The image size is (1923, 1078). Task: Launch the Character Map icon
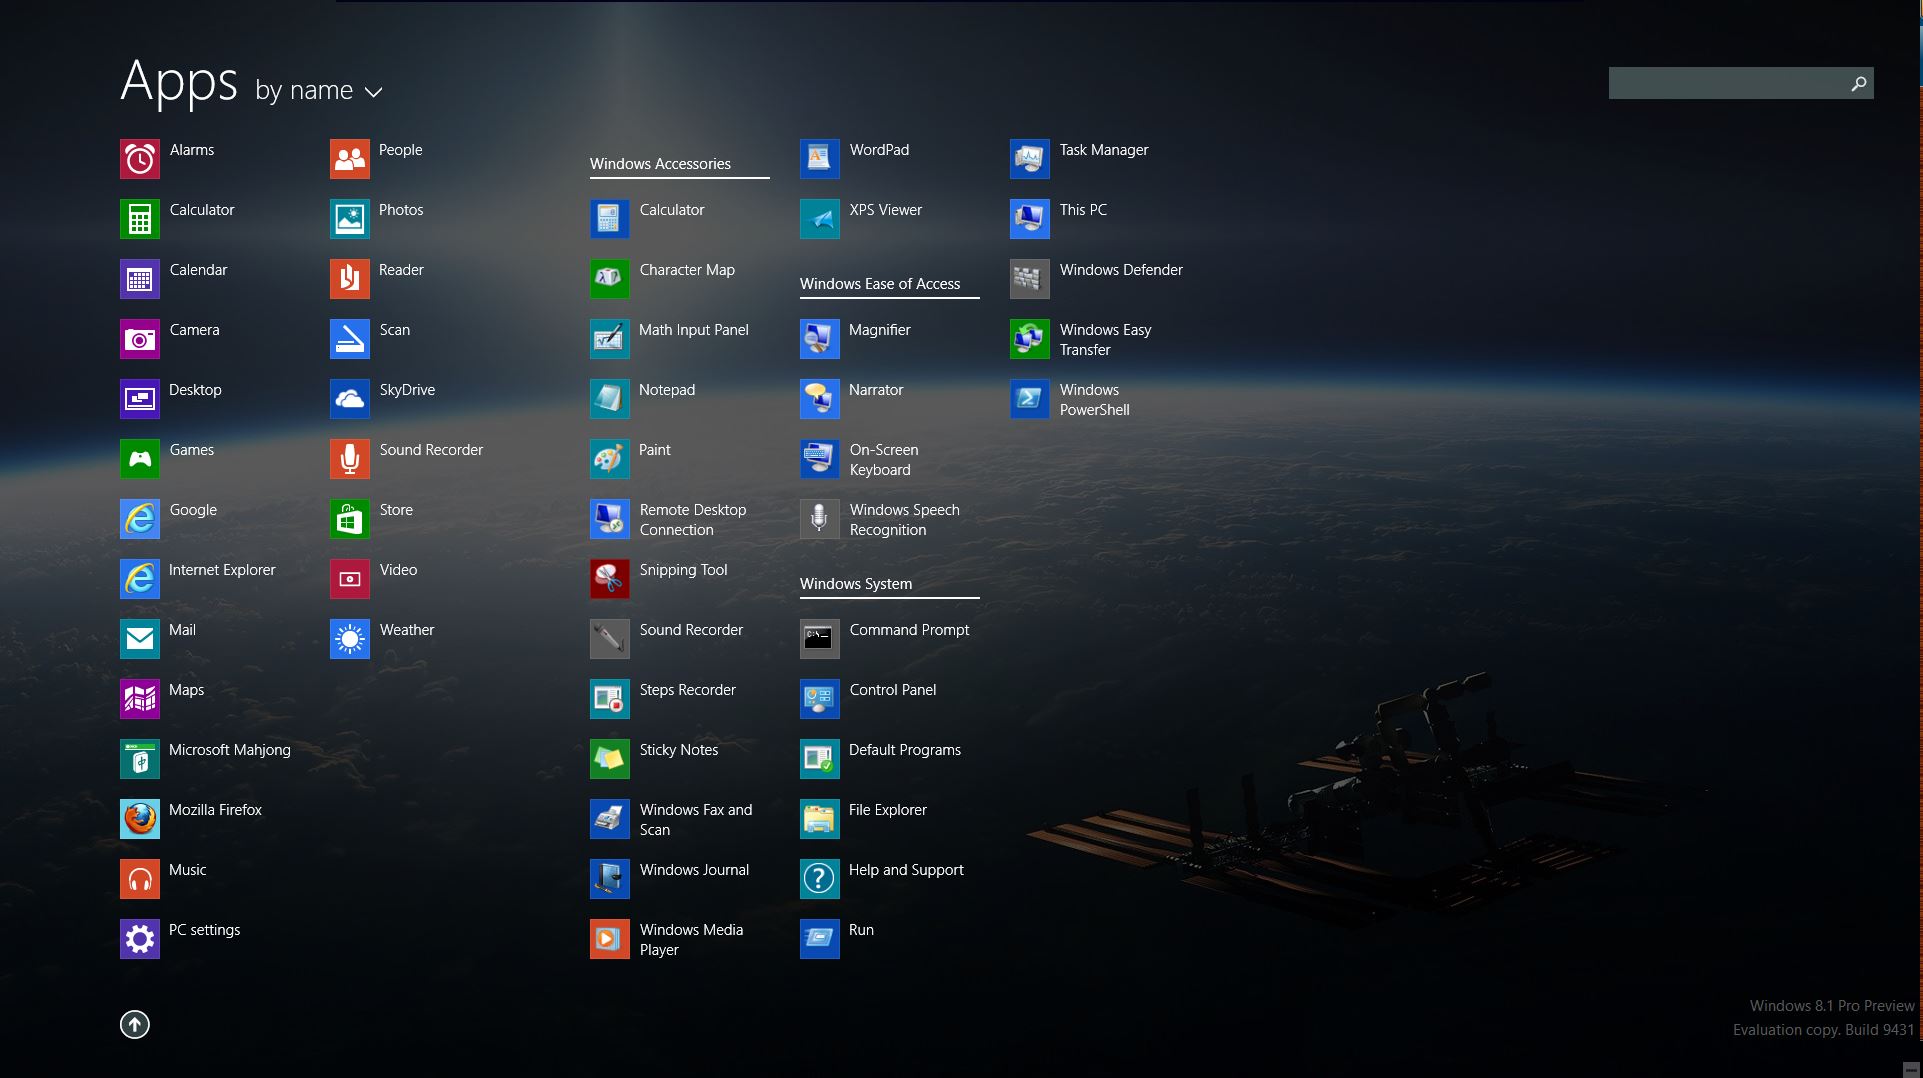tap(610, 279)
